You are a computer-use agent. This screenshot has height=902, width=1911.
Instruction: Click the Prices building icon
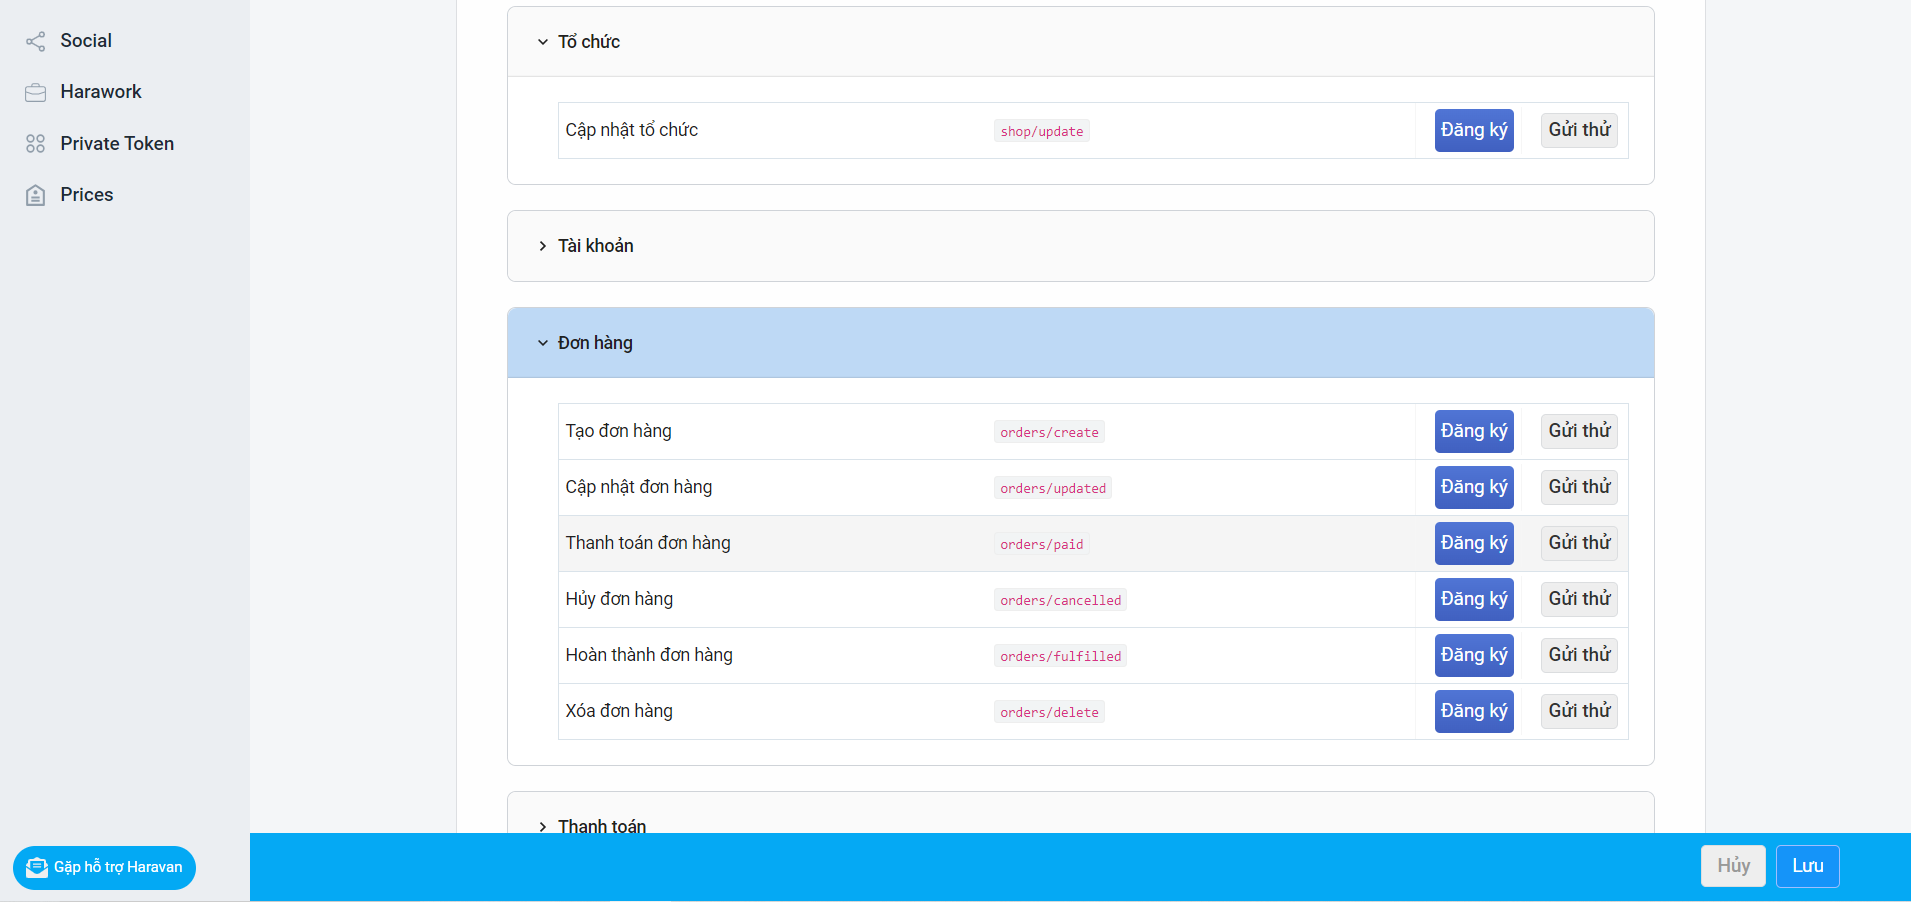(36, 195)
